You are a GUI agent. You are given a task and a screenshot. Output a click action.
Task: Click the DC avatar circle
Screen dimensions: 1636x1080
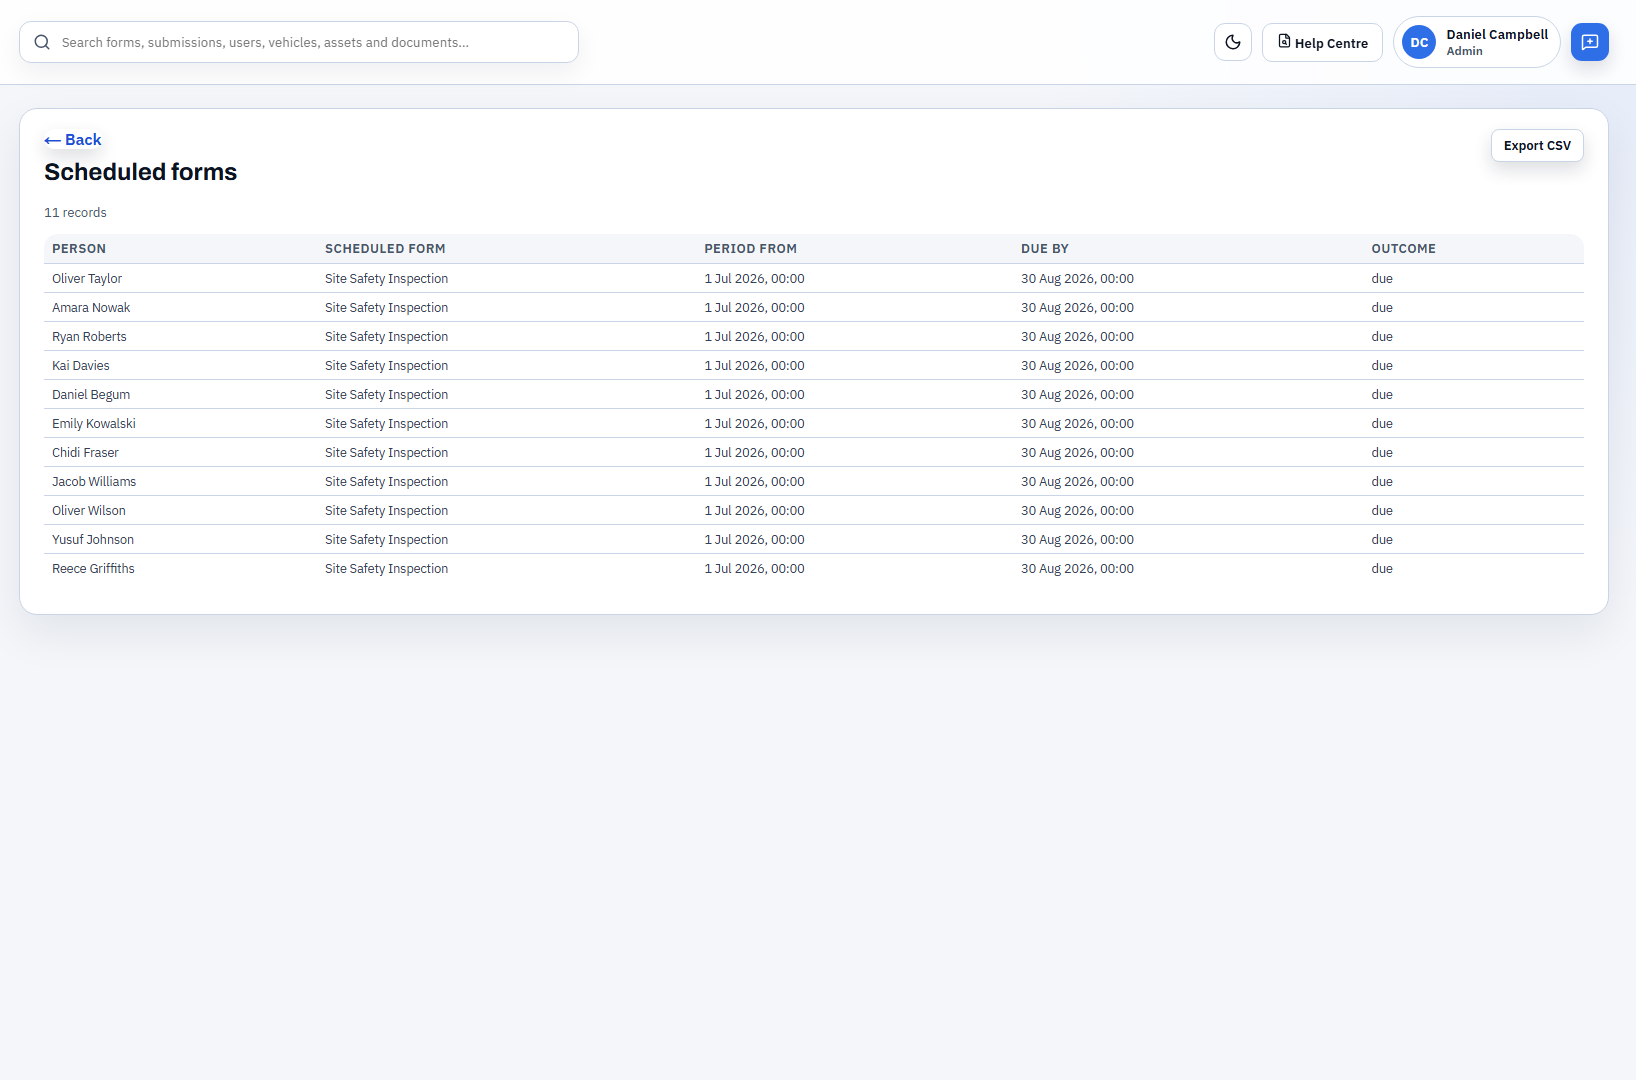[x=1419, y=42]
